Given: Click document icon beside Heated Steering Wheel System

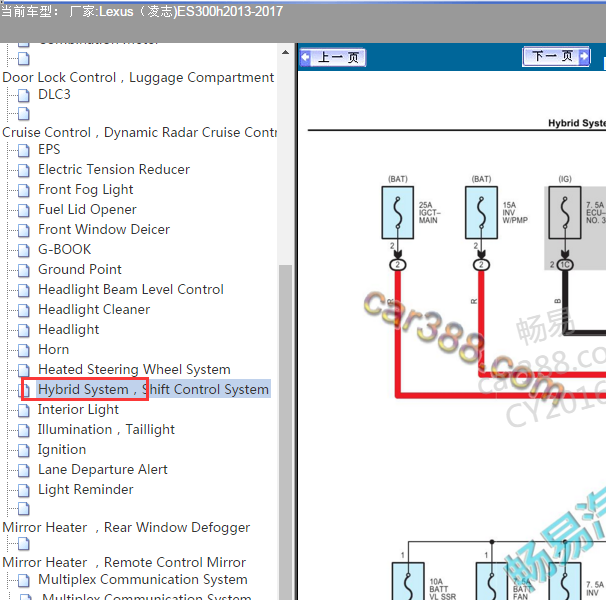Looking at the screenshot, I should (24, 370).
